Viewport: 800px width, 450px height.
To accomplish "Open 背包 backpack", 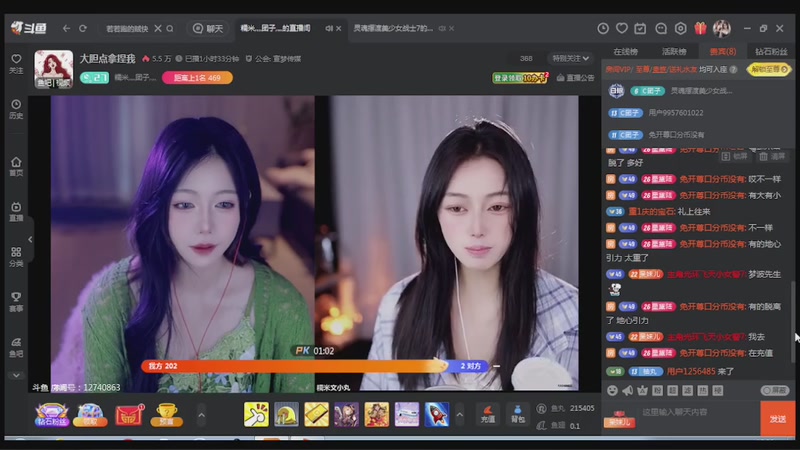I will click(x=518, y=414).
